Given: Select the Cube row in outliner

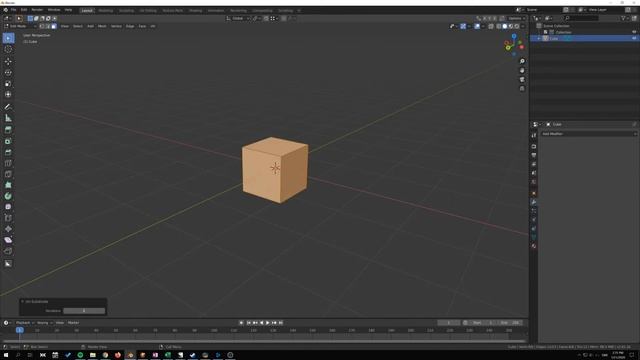Looking at the screenshot, I should pos(584,38).
